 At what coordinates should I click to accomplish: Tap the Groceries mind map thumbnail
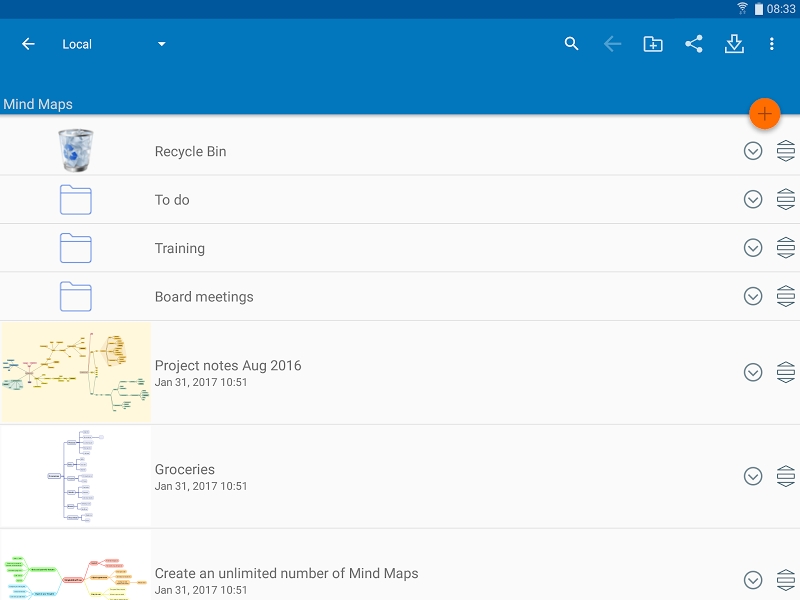click(75, 475)
